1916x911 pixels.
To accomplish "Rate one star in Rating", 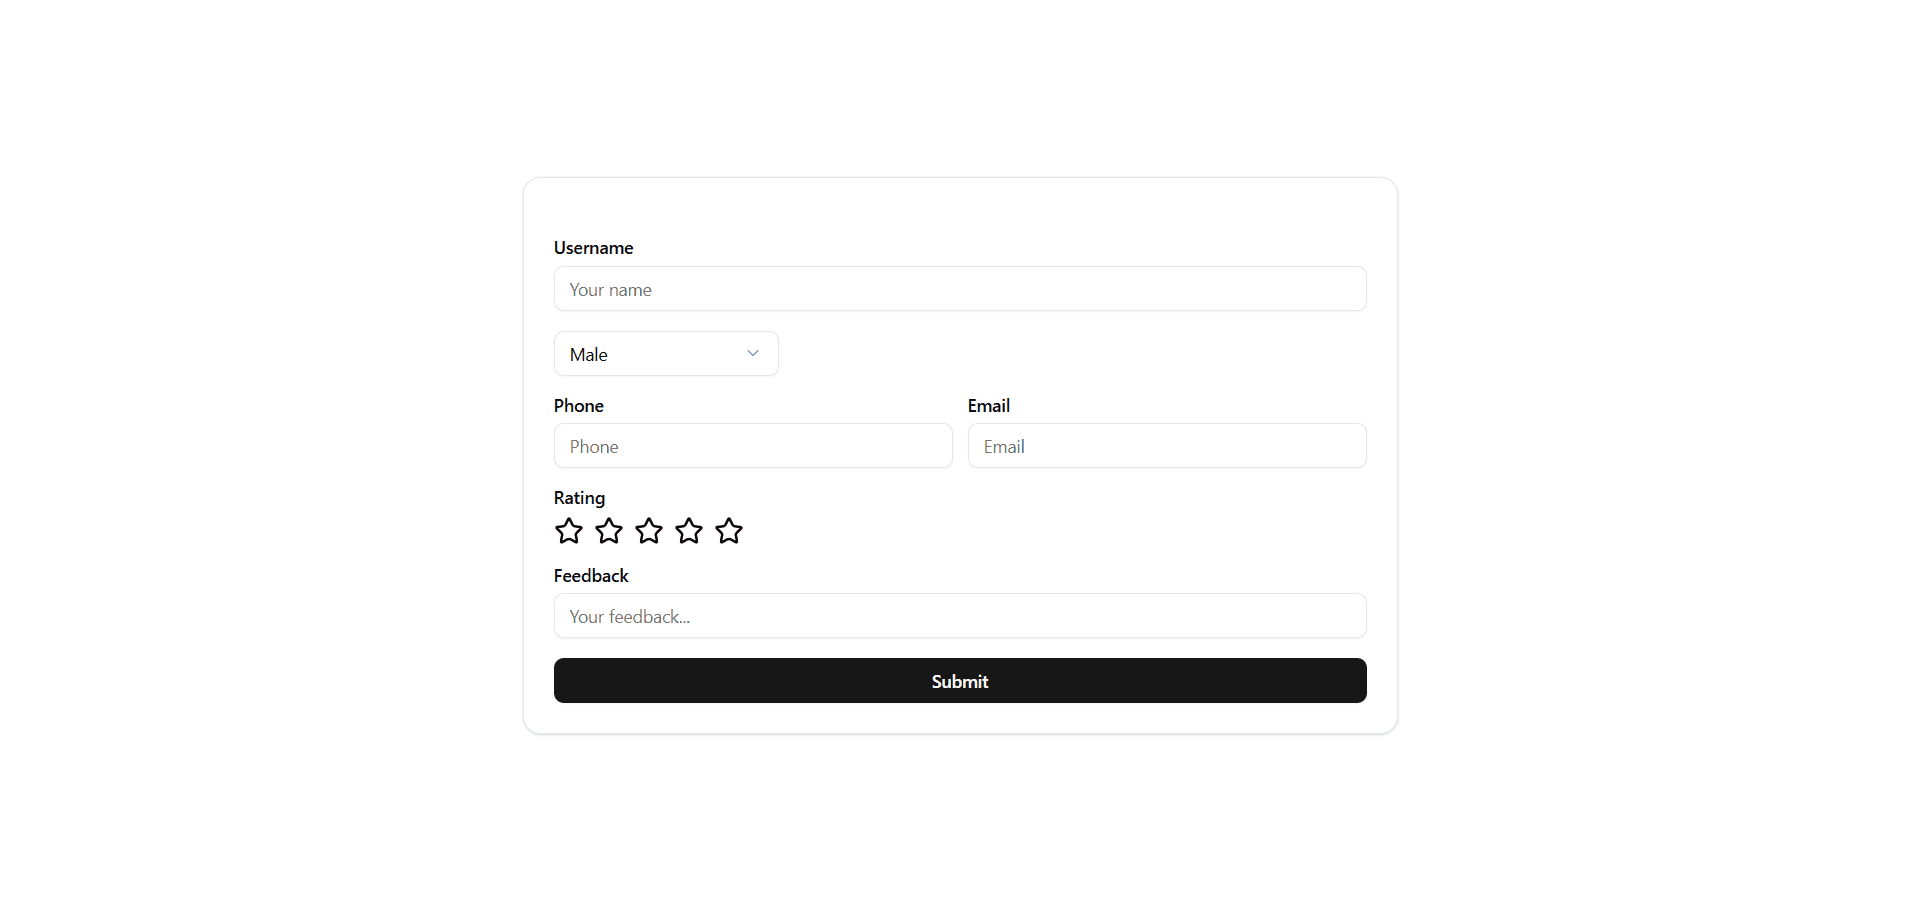I will pyautogui.click(x=569, y=531).
